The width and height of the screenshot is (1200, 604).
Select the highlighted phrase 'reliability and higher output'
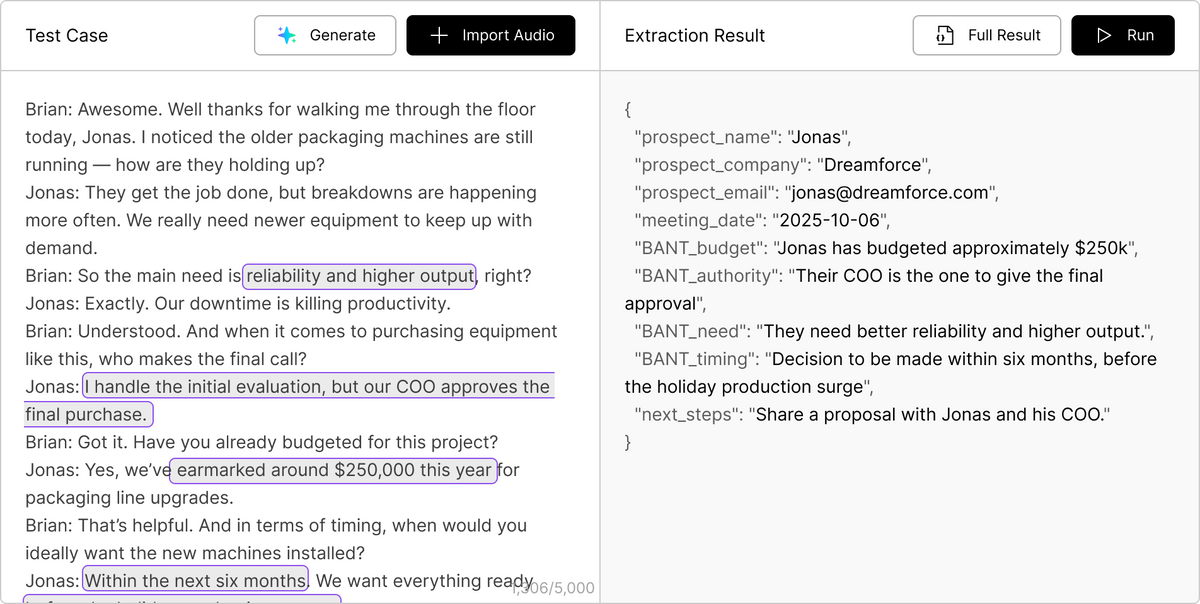coord(358,276)
